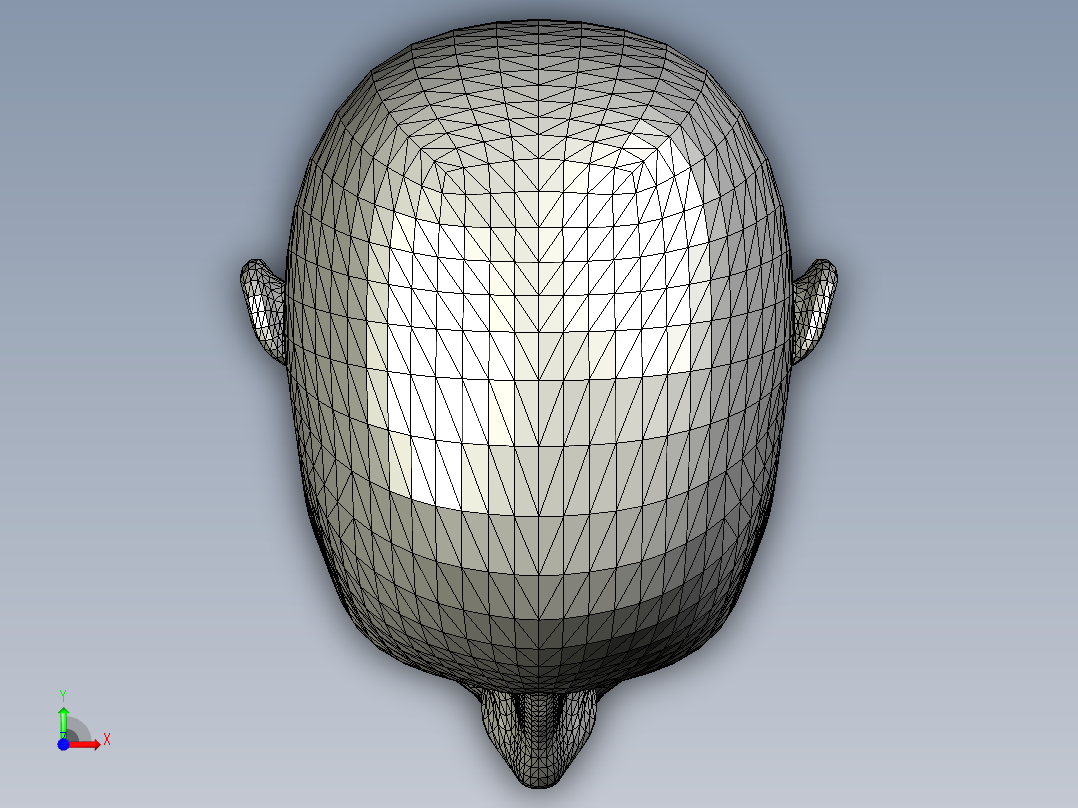Select the left ear of the model
Screen dimensions: 1078x808
click(x=263, y=311)
